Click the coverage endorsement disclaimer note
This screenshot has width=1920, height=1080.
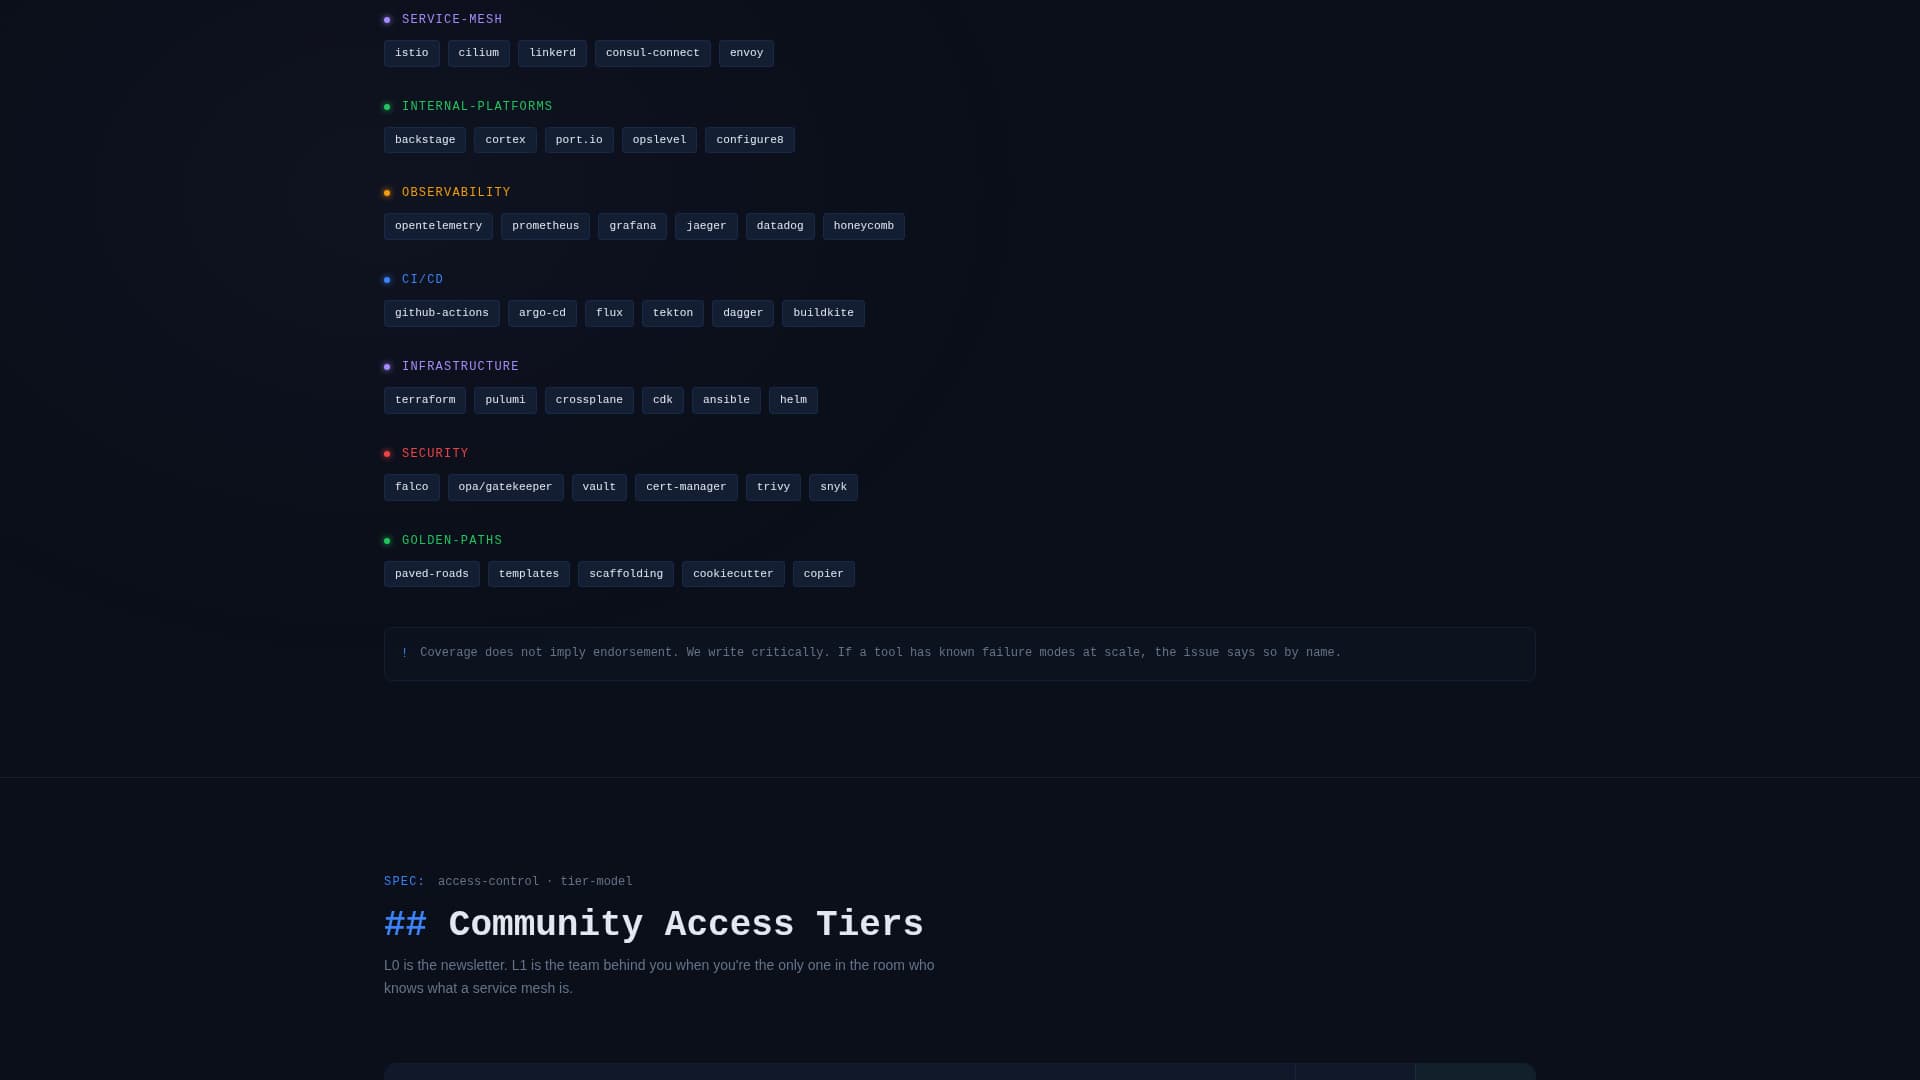tap(960, 654)
